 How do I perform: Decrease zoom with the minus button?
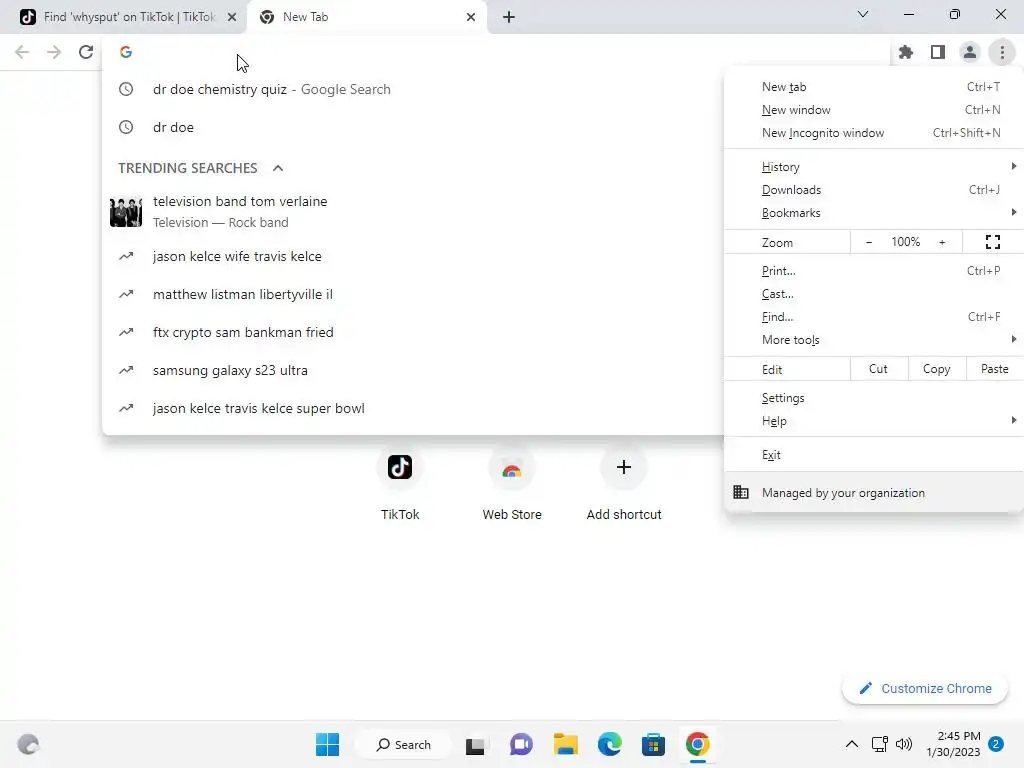point(869,242)
